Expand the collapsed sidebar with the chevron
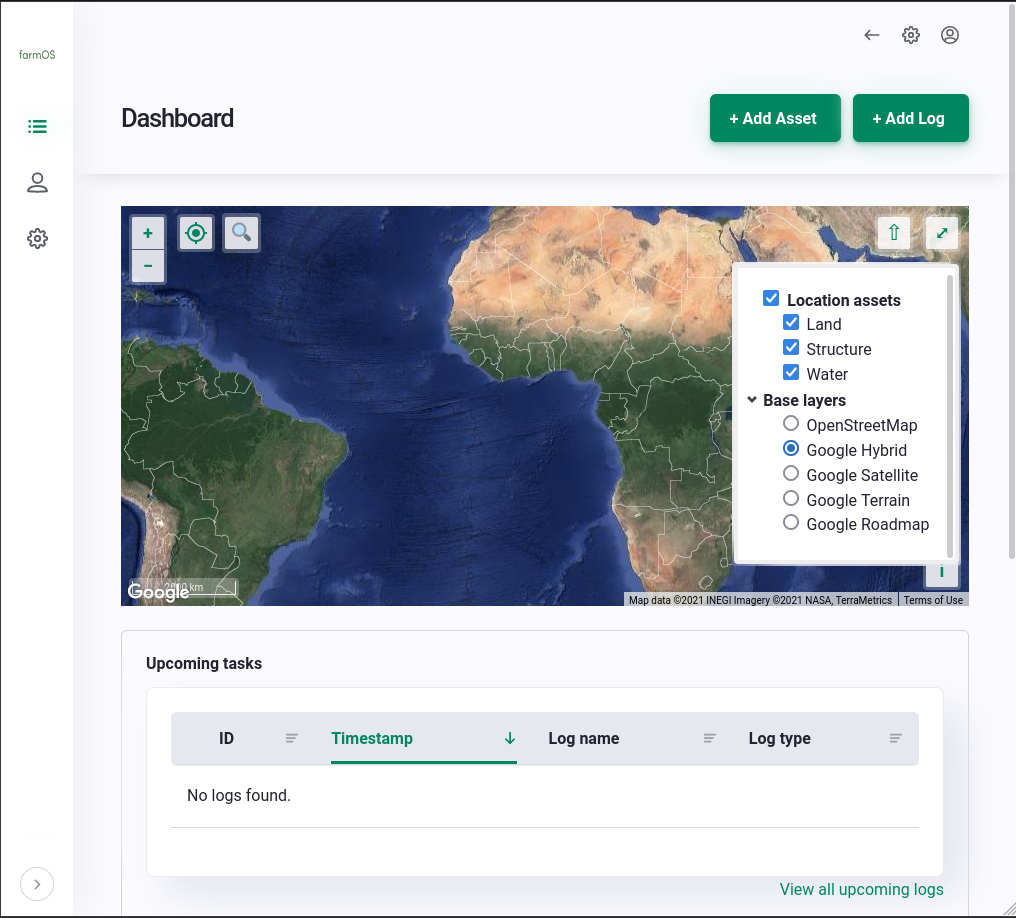1016x918 pixels. [37, 884]
